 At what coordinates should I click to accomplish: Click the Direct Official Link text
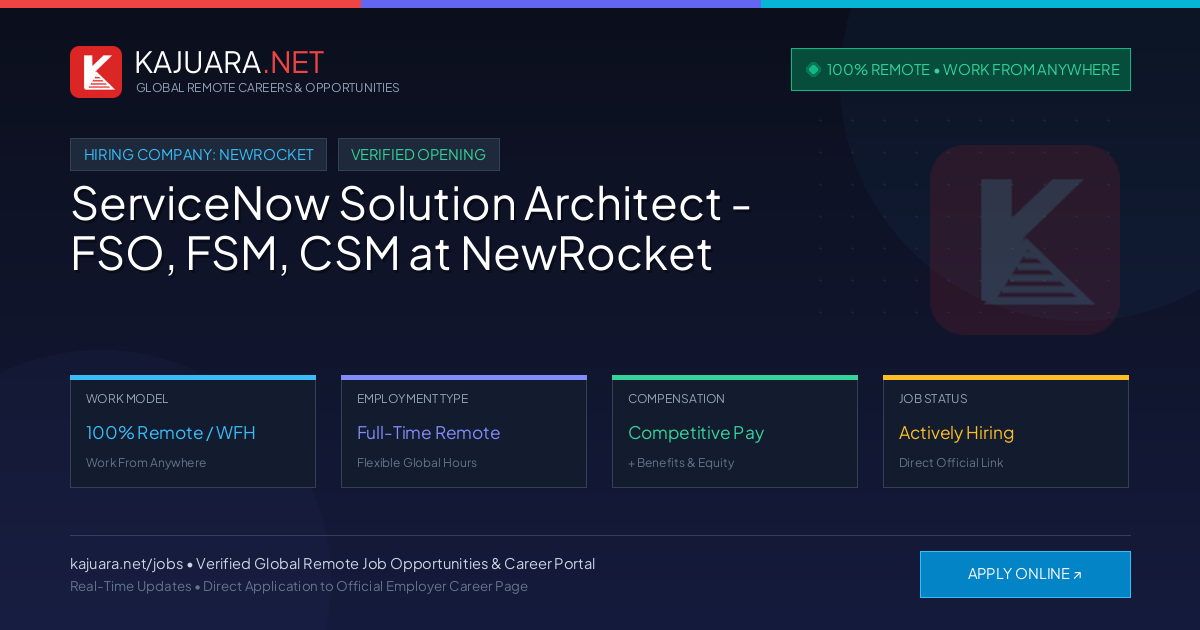(x=951, y=463)
